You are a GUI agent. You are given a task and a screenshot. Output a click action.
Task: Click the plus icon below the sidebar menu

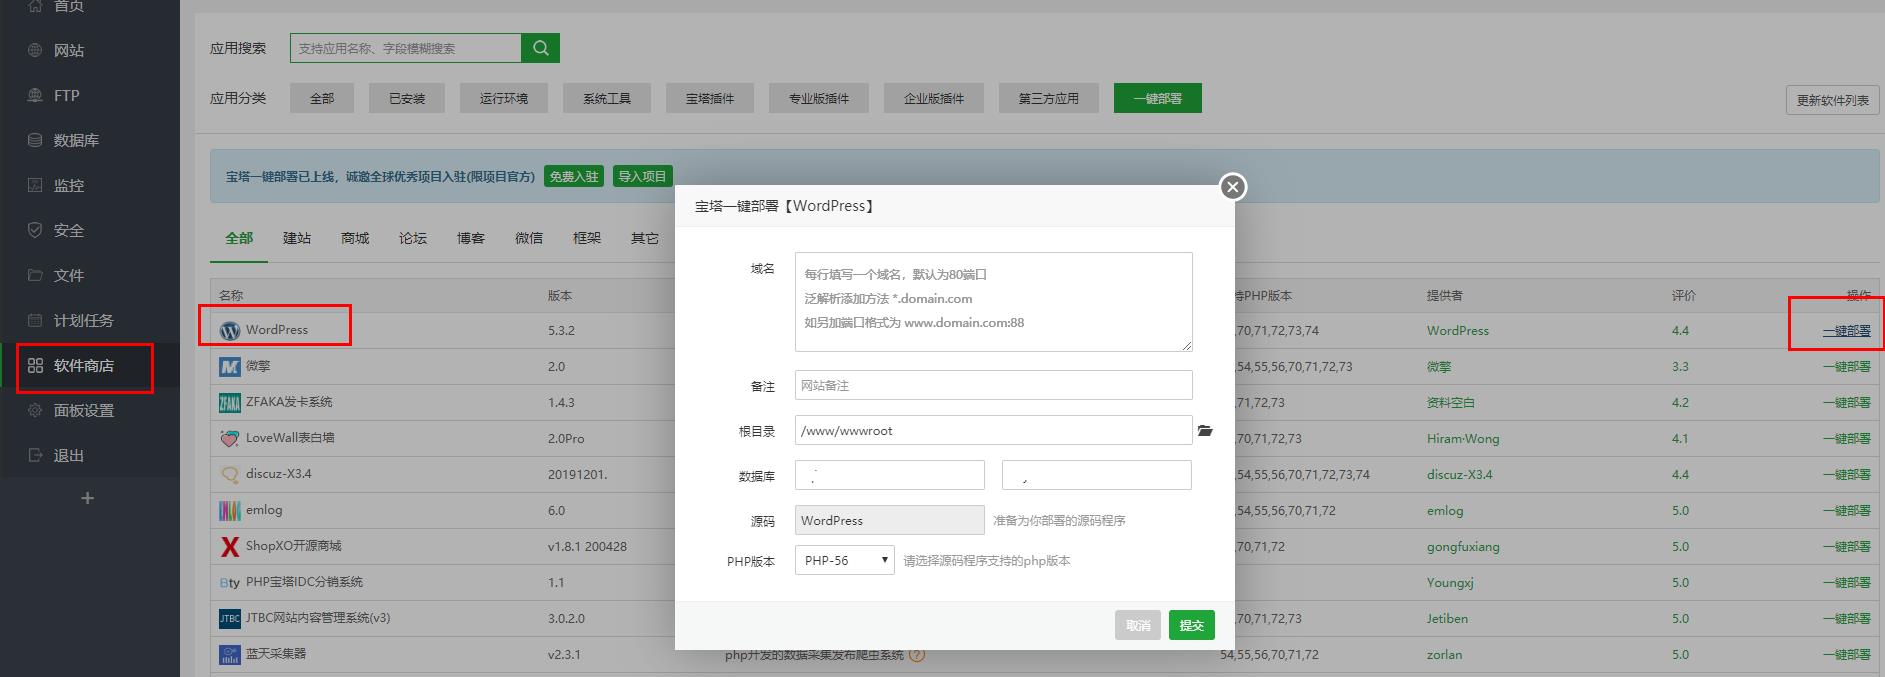(88, 498)
